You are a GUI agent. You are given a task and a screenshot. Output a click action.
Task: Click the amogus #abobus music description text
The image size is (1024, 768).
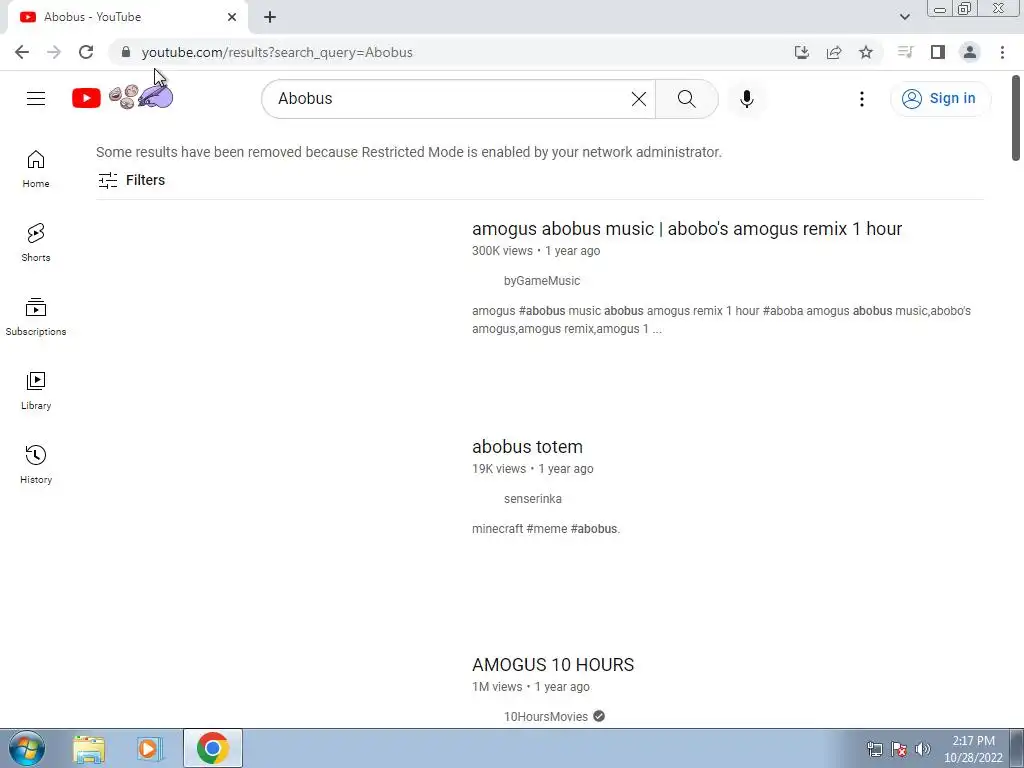[x=721, y=320]
